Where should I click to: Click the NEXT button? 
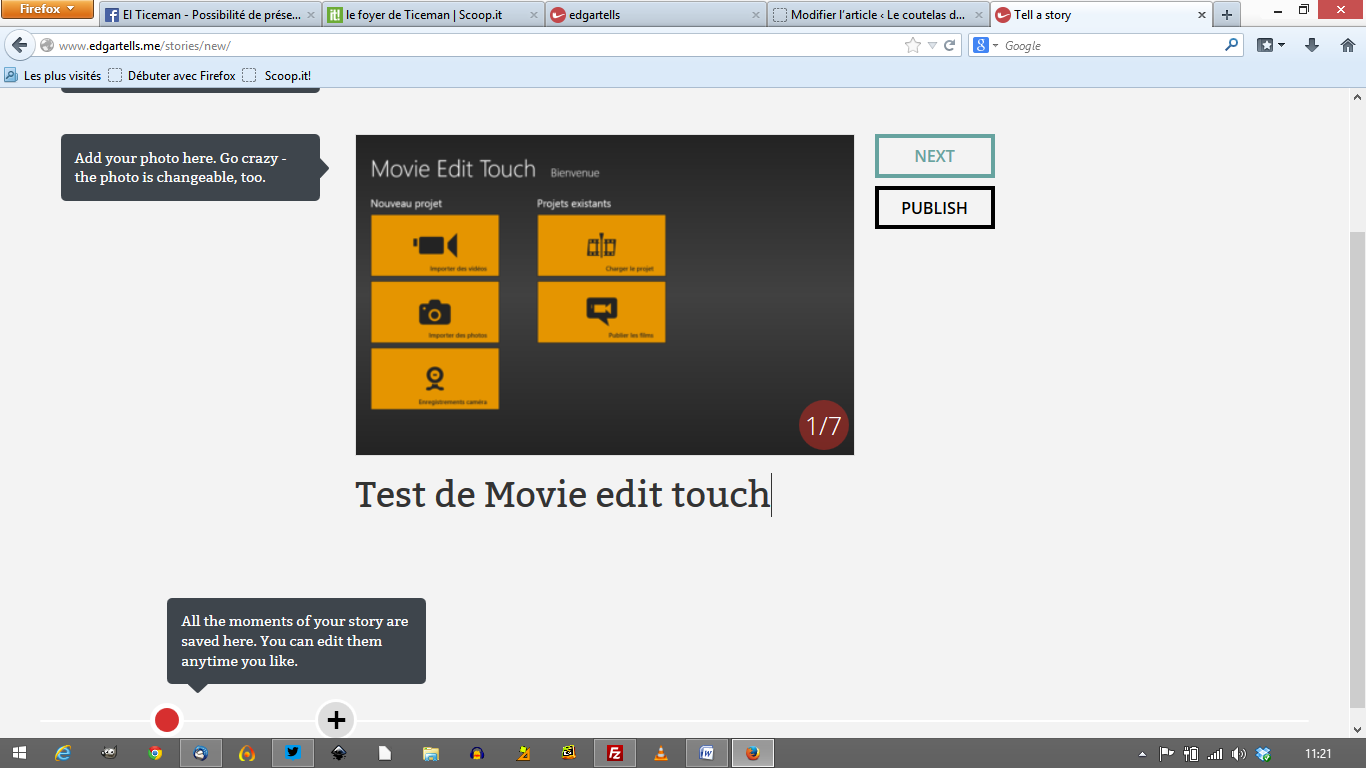[x=934, y=156]
